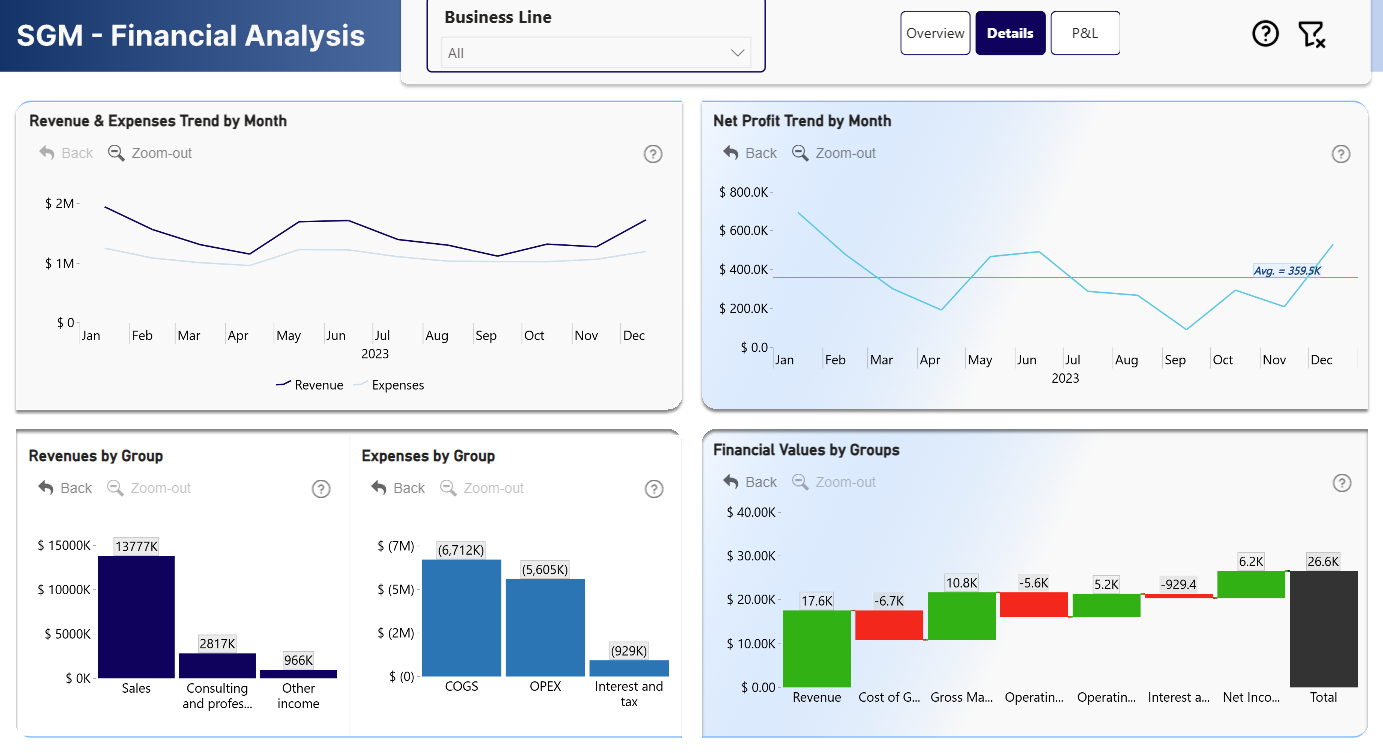Zoom out on the Revenues by Group chart

tap(149, 488)
